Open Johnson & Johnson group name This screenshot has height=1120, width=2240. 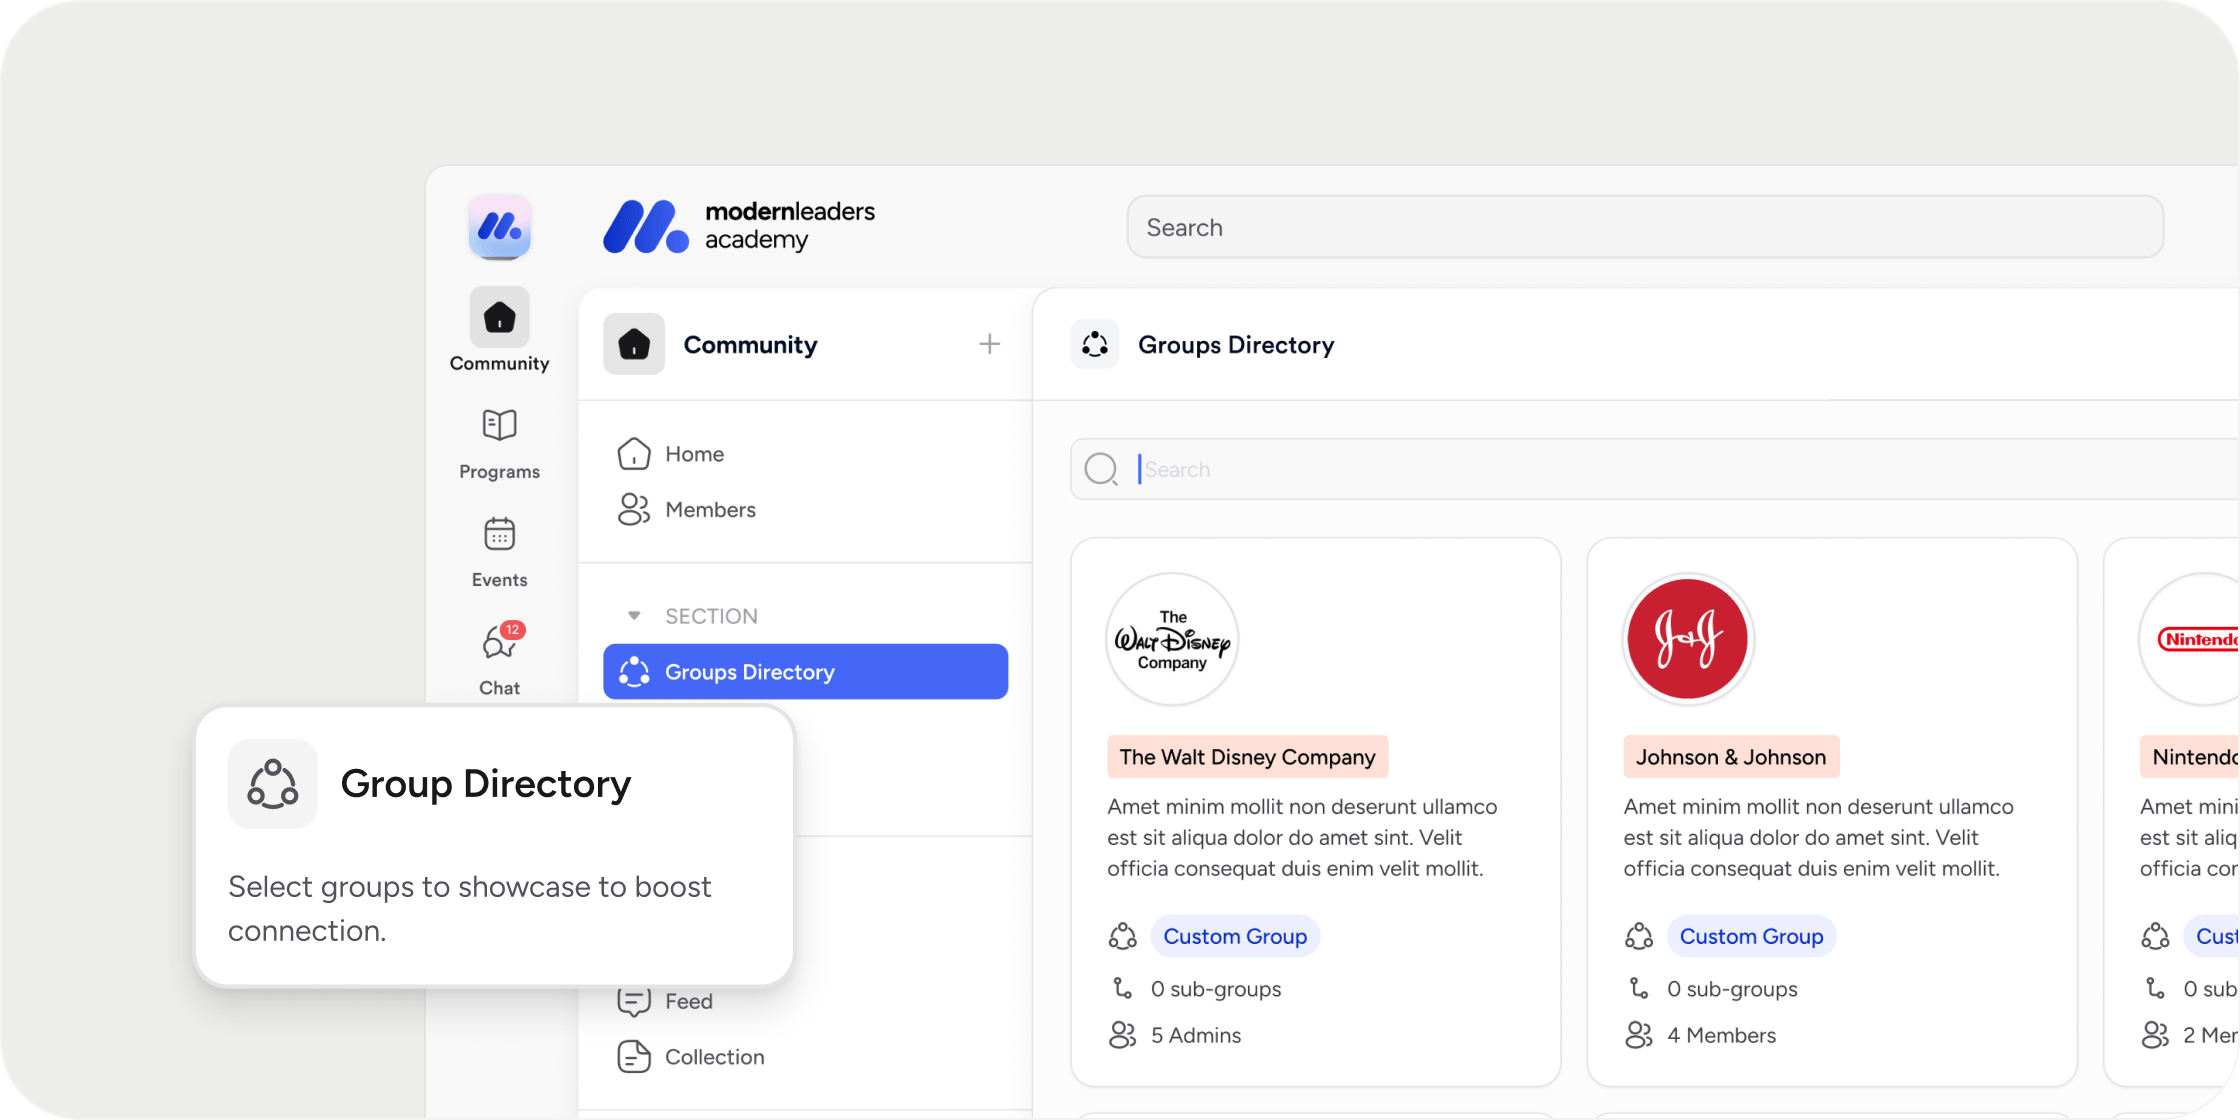coord(1731,757)
